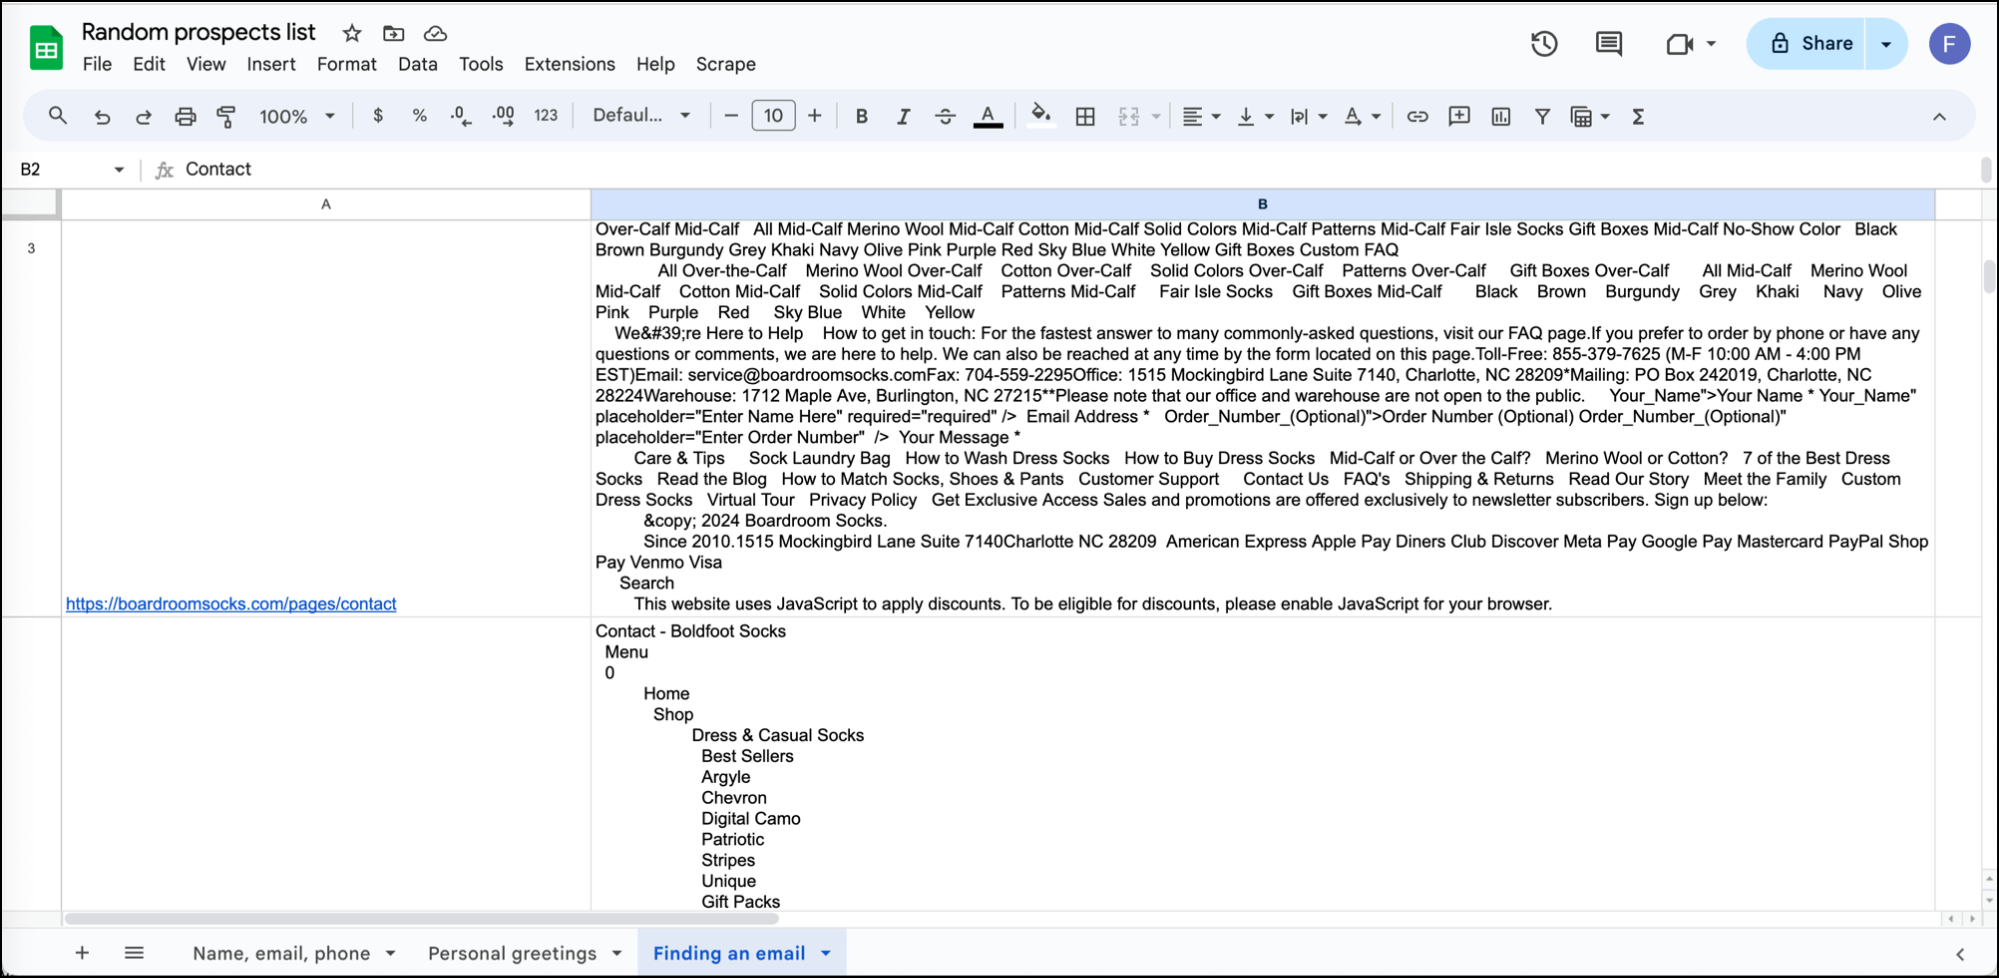This screenshot has width=1999, height=978.
Task: Switch to Personal greetings sheet
Action: pyautogui.click(x=512, y=953)
